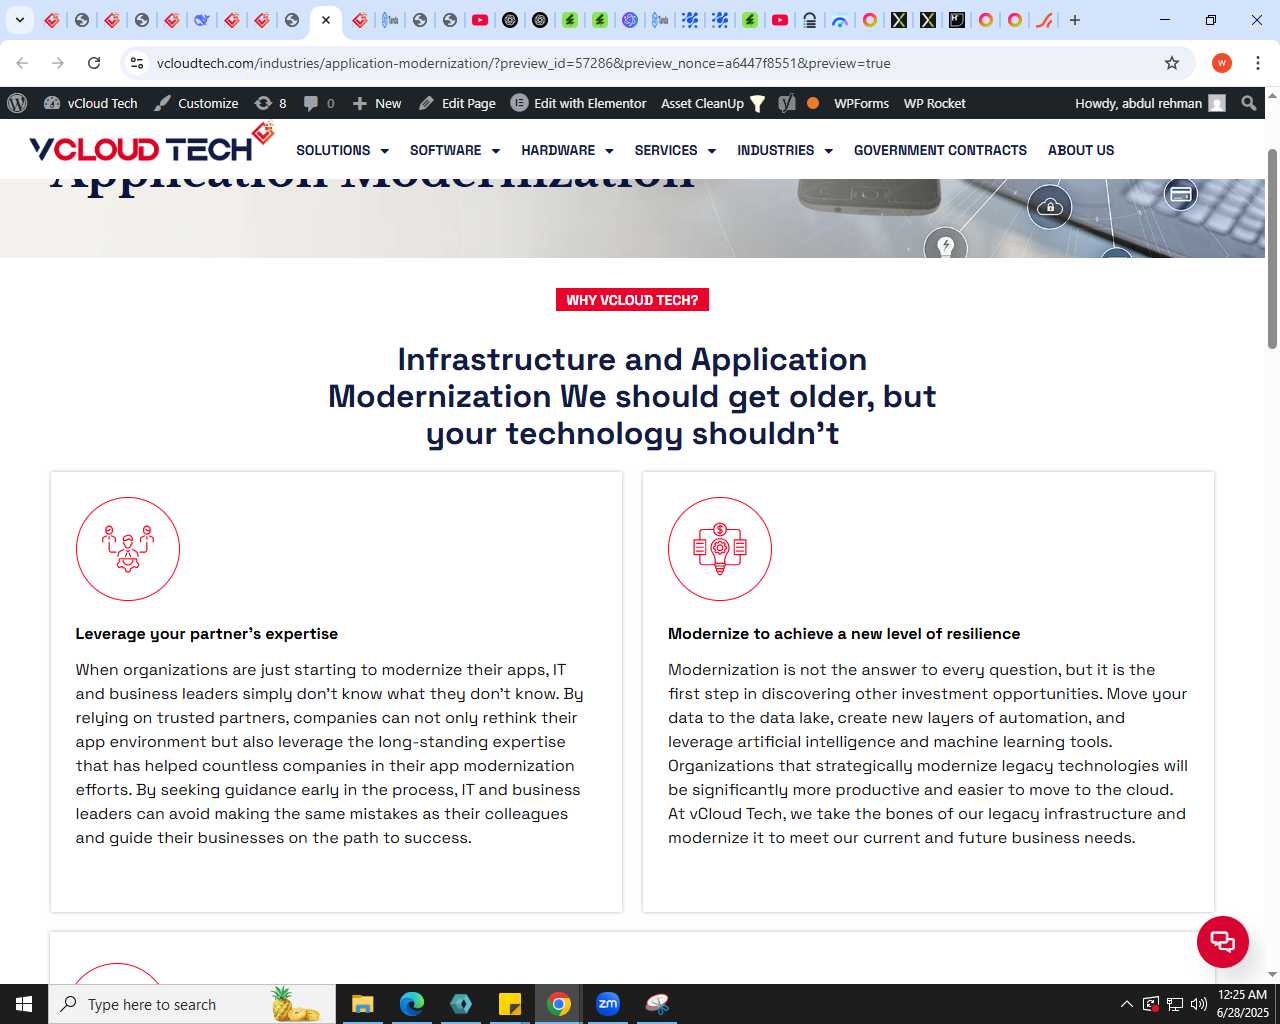Click the scrollbar down arrow
Screen dimensions: 1280x1024
click(1272, 975)
